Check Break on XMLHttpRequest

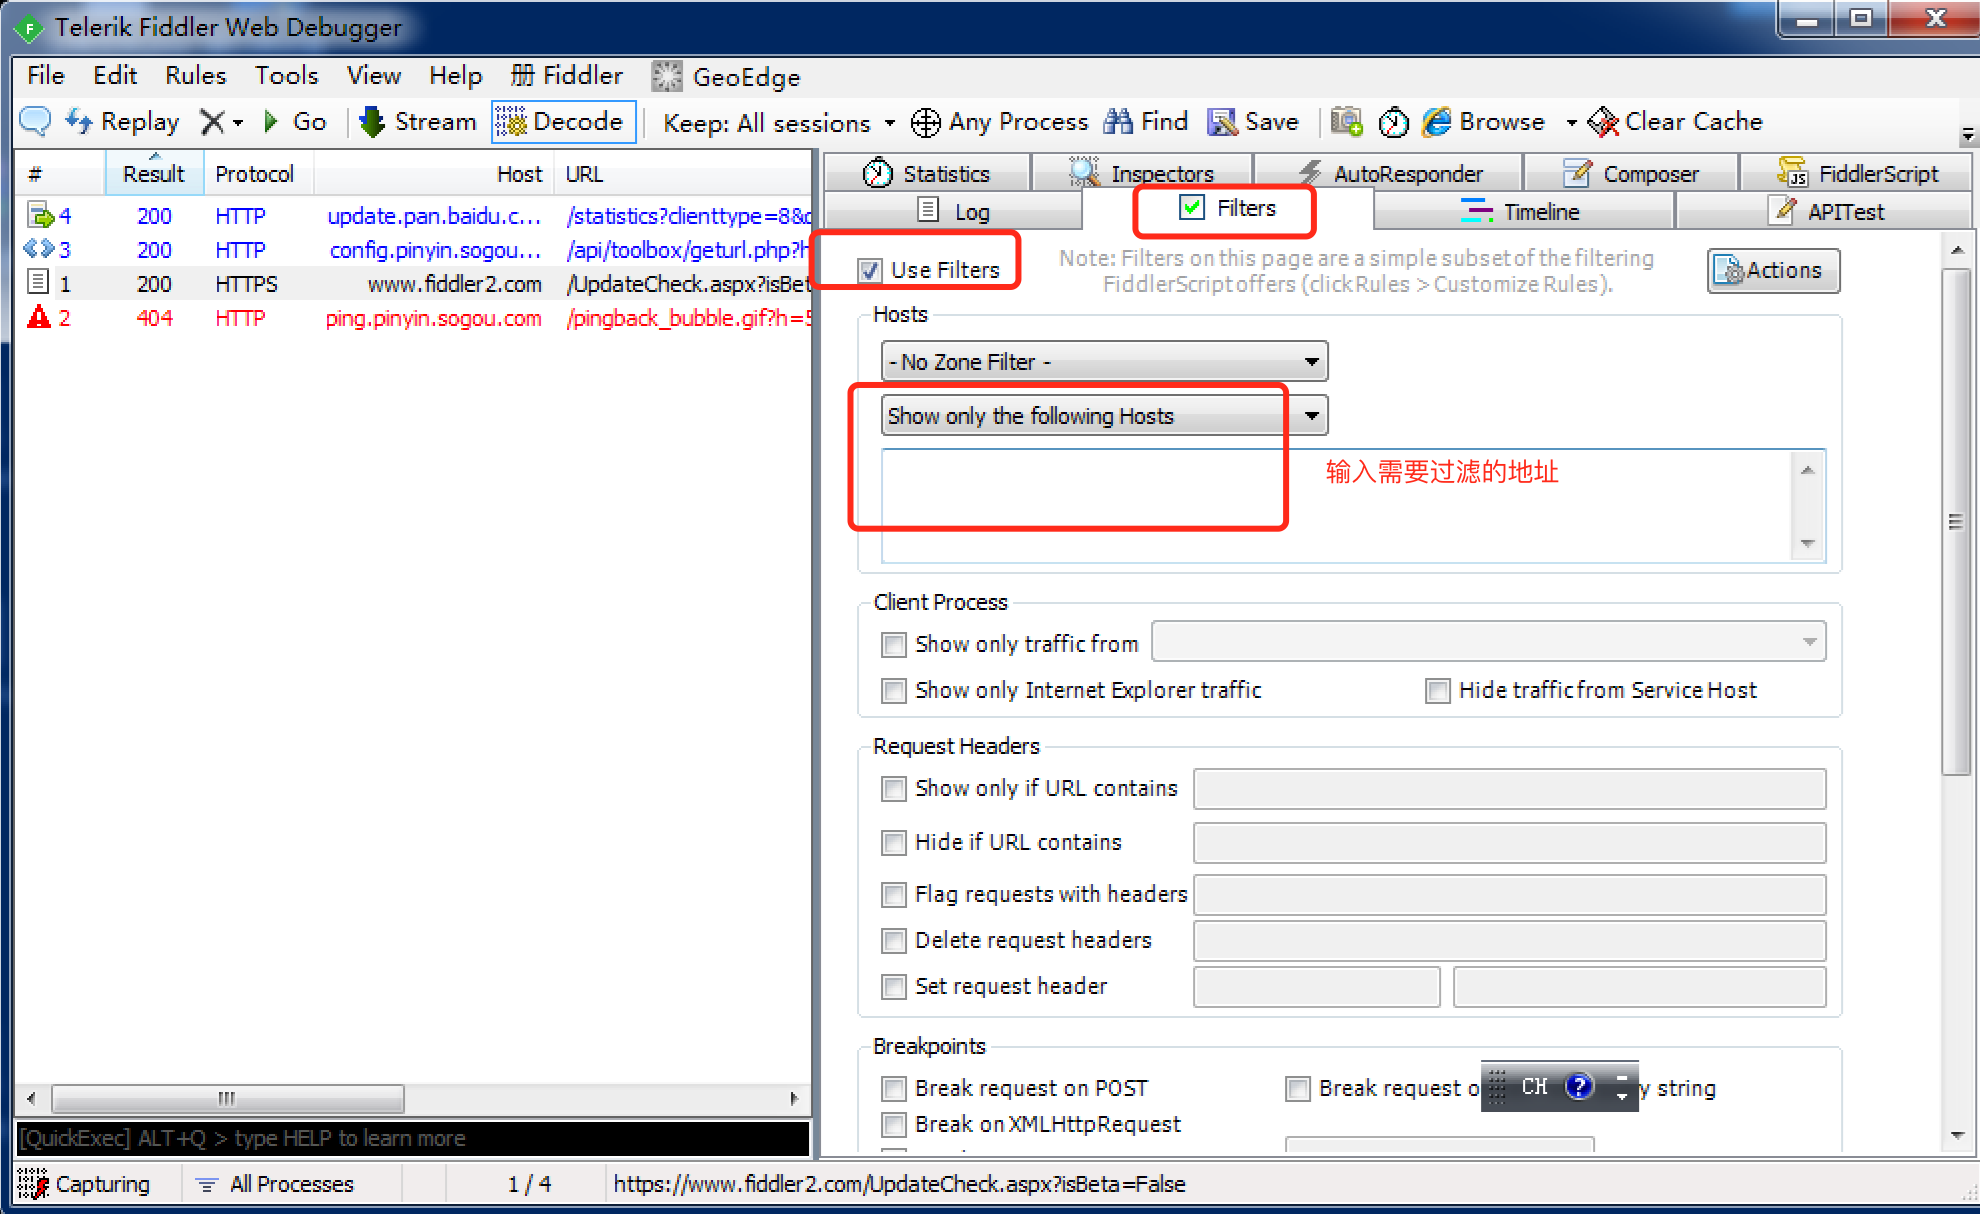(893, 1124)
